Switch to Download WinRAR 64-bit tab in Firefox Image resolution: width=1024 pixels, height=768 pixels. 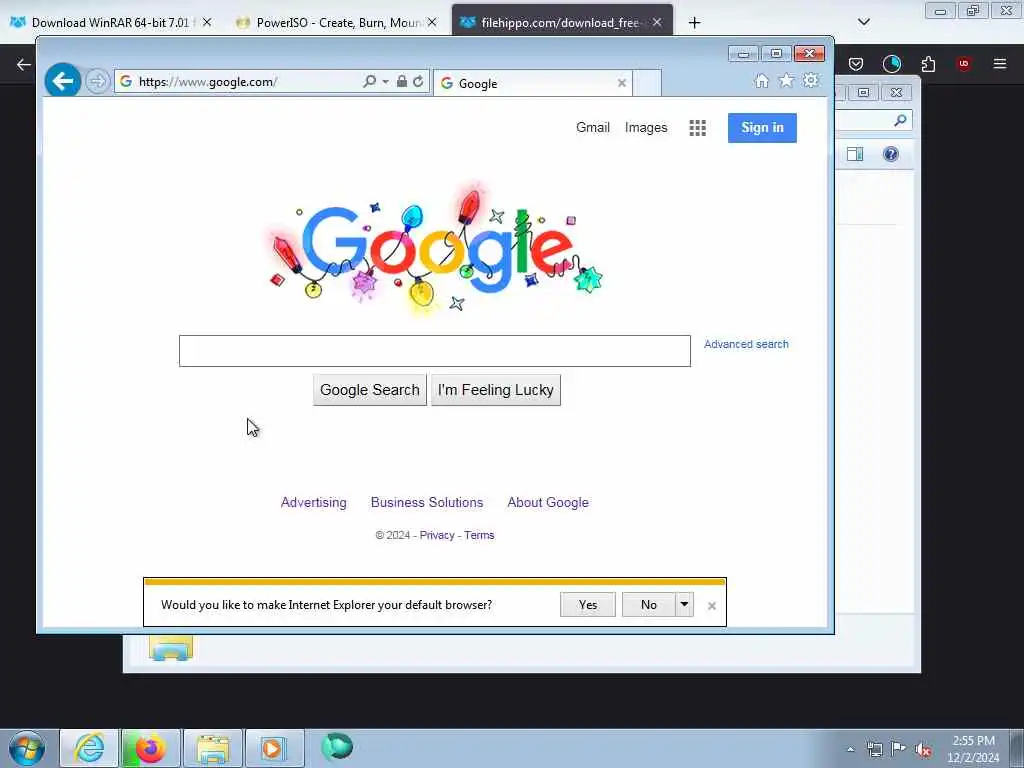pyautogui.click(x=111, y=22)
